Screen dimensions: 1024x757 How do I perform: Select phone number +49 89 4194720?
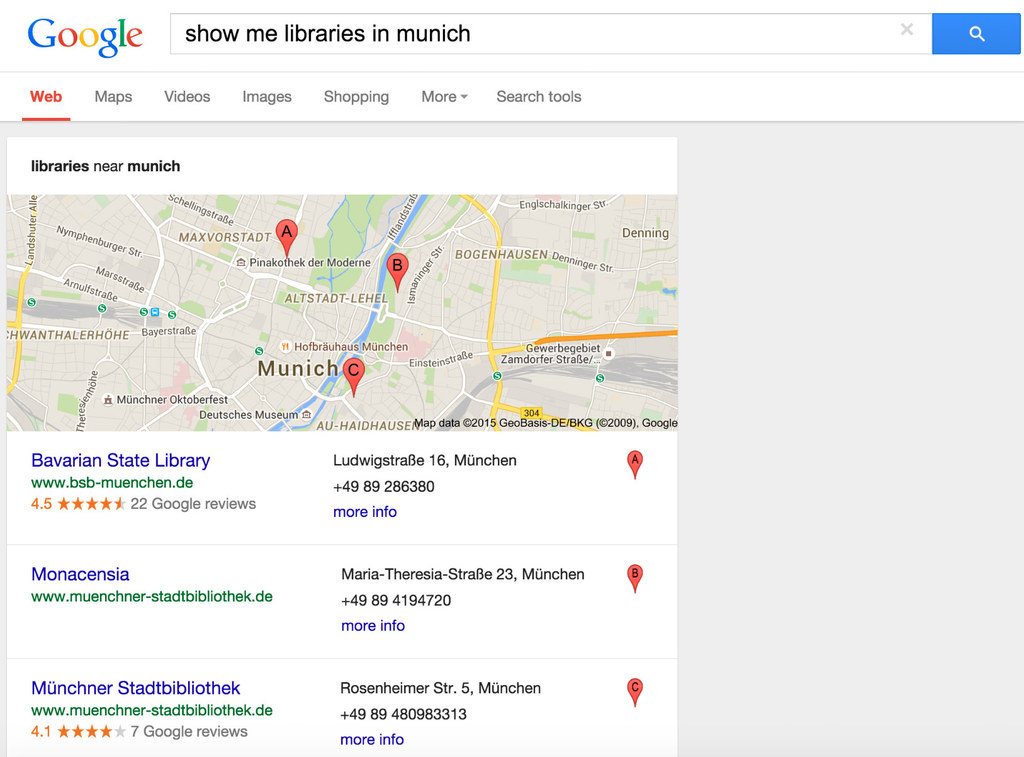[x=396, y=600]
